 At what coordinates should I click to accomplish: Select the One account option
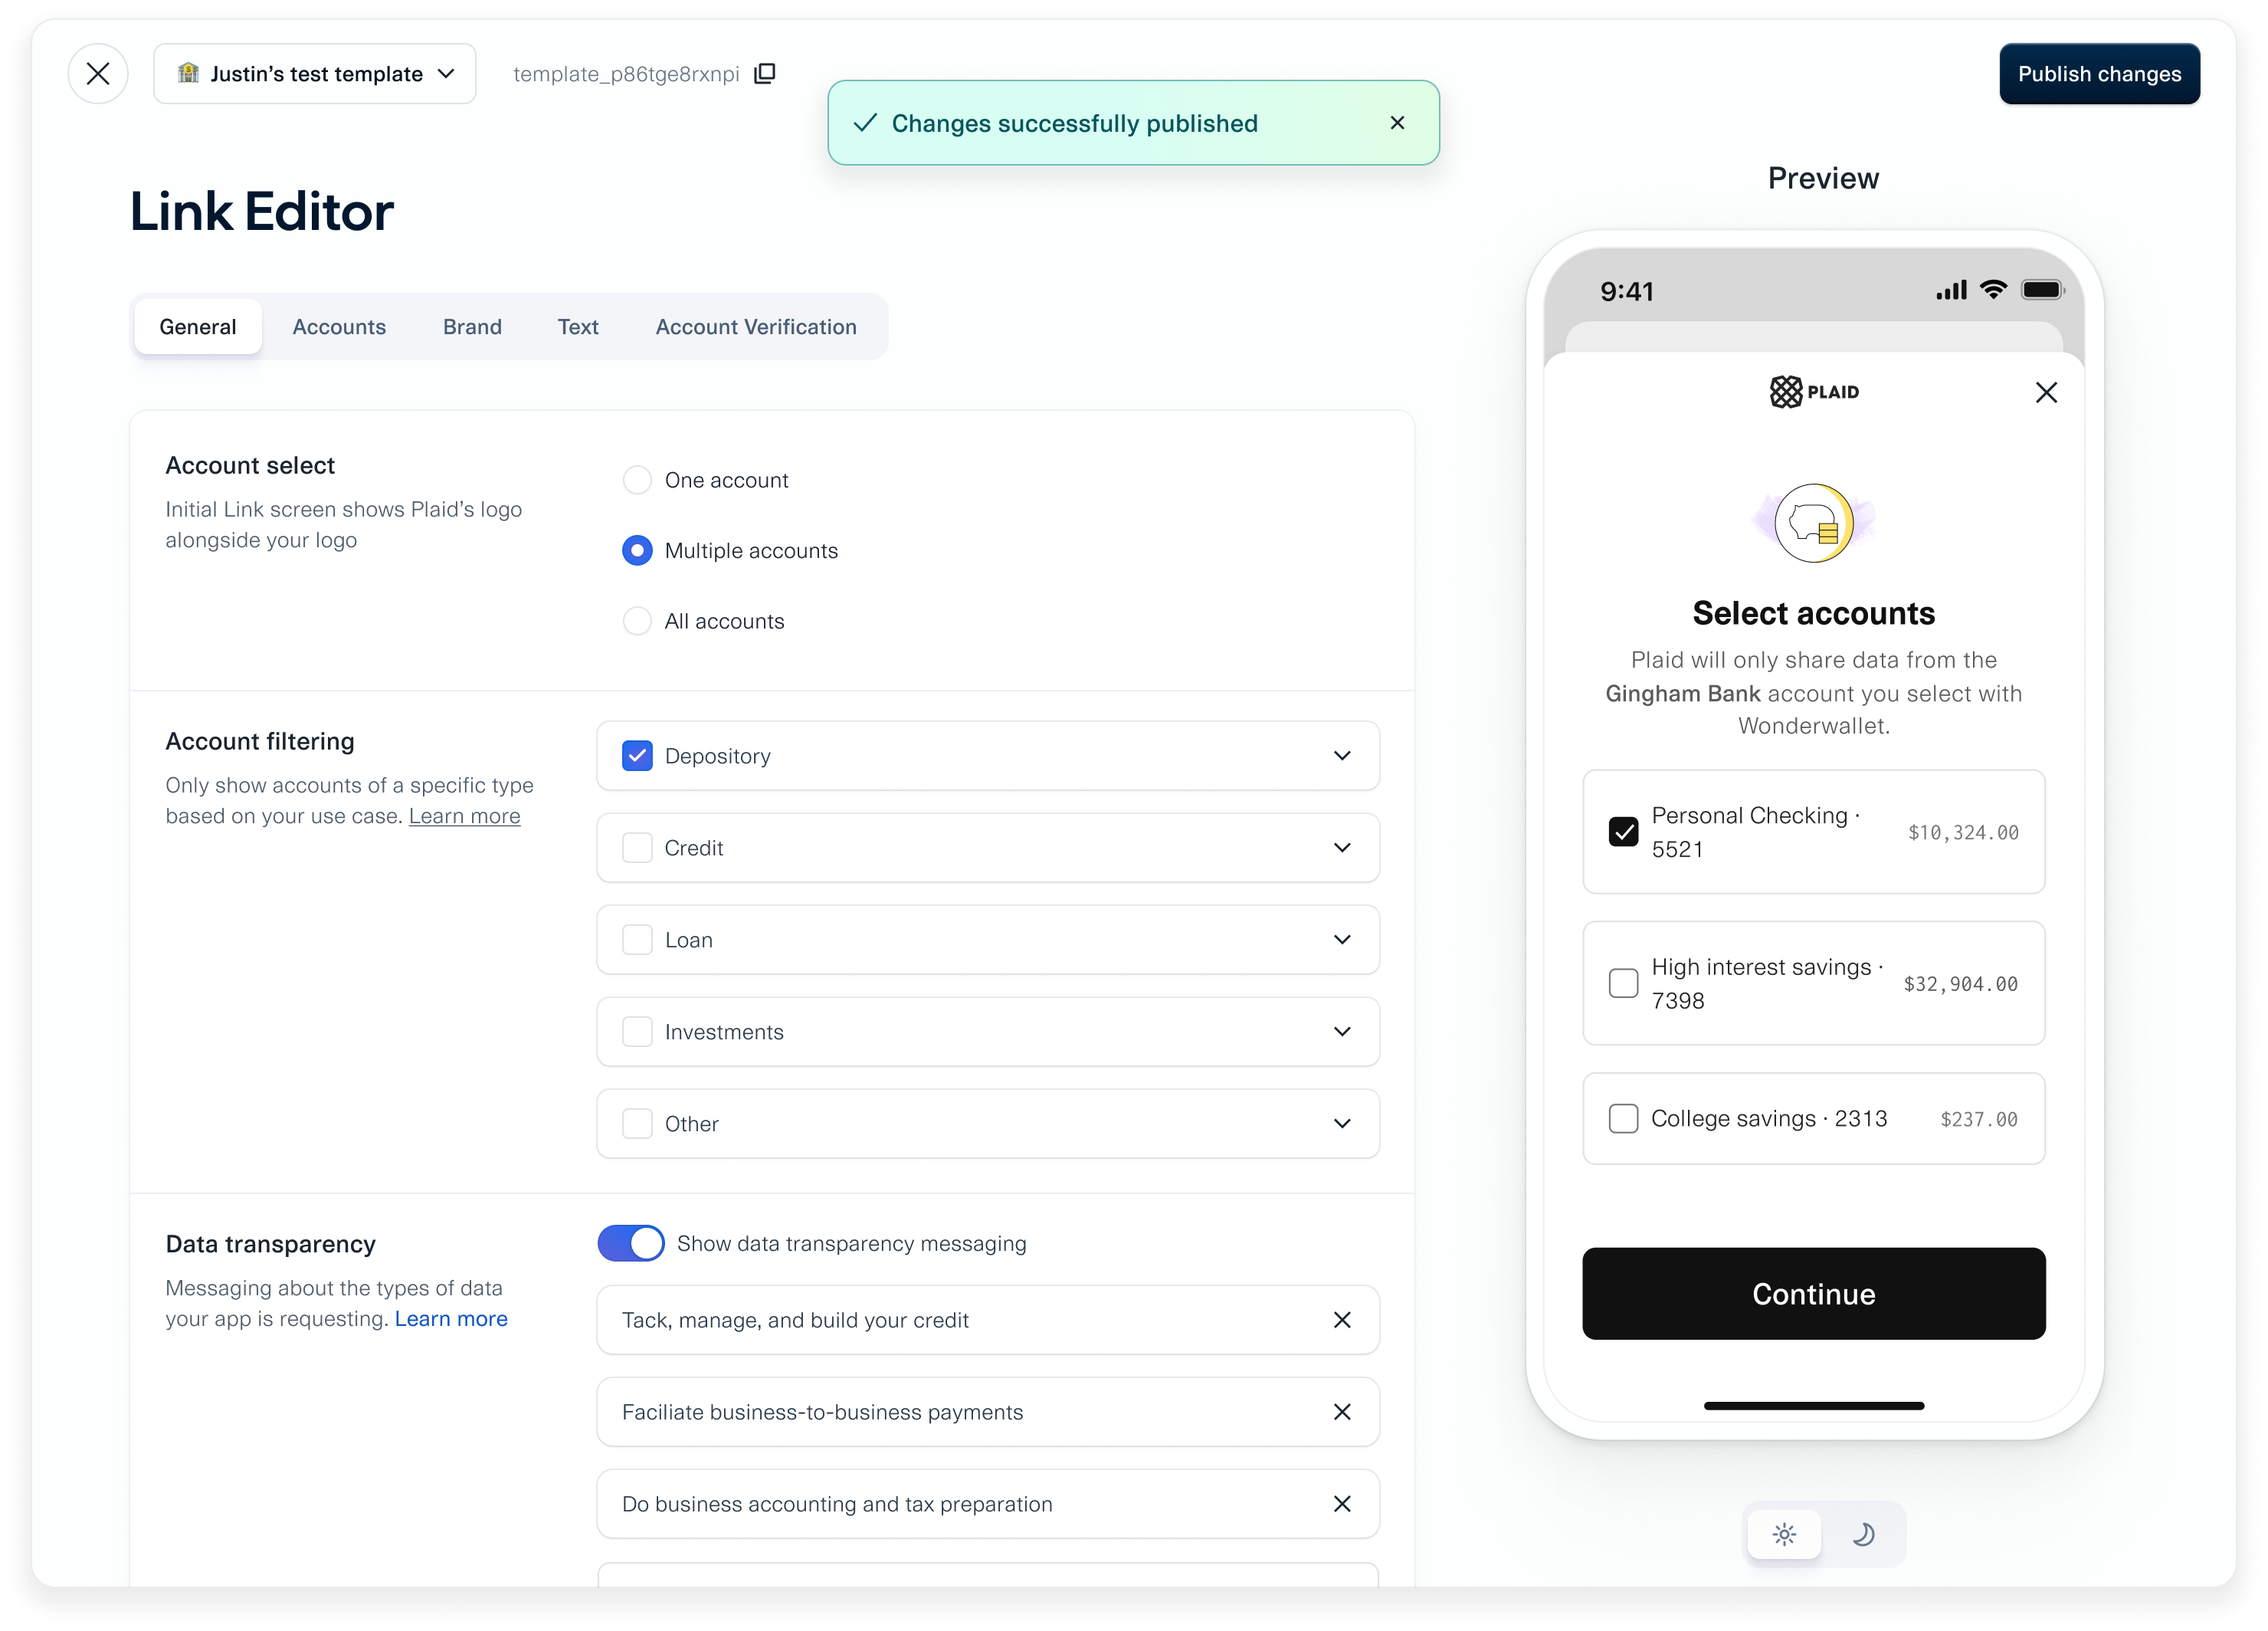tap(637, 480)
